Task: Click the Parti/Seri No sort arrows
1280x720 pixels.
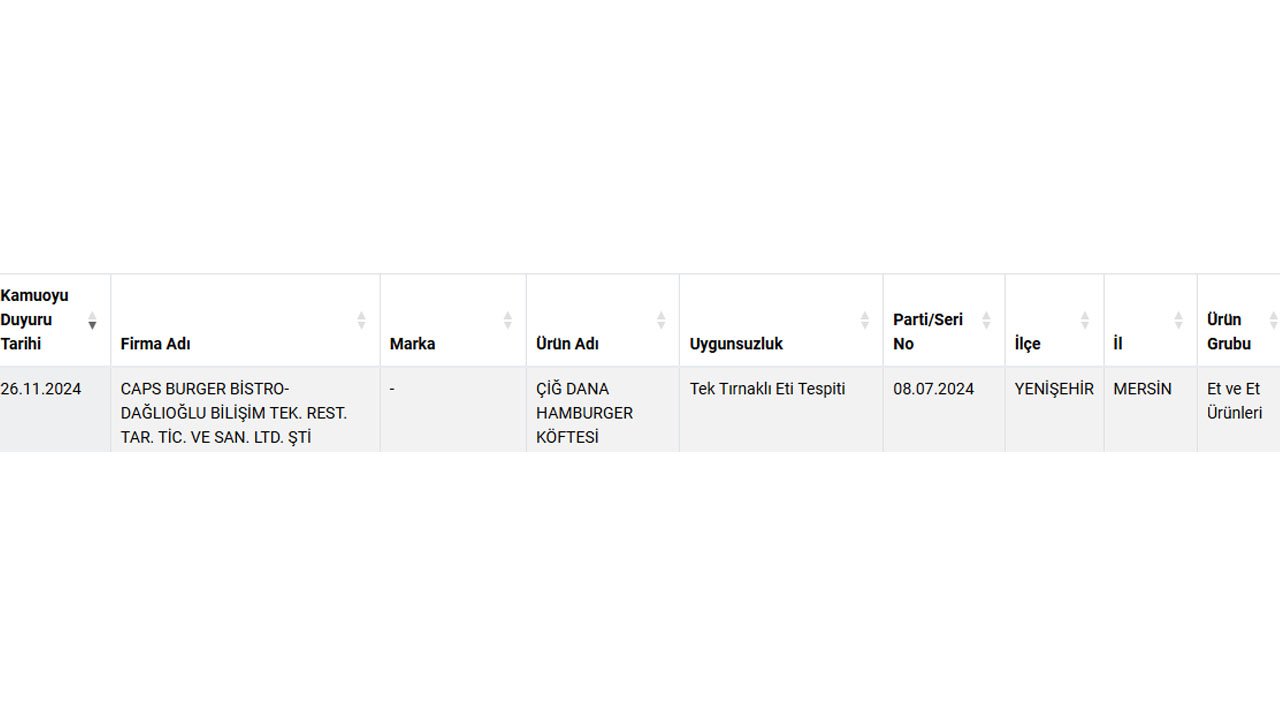Action: point(986,320)
